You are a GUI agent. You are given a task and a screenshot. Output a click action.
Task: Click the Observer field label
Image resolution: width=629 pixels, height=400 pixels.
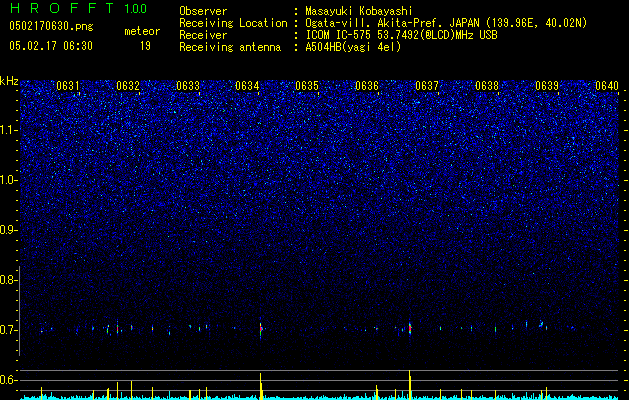[x=203, y=11]
